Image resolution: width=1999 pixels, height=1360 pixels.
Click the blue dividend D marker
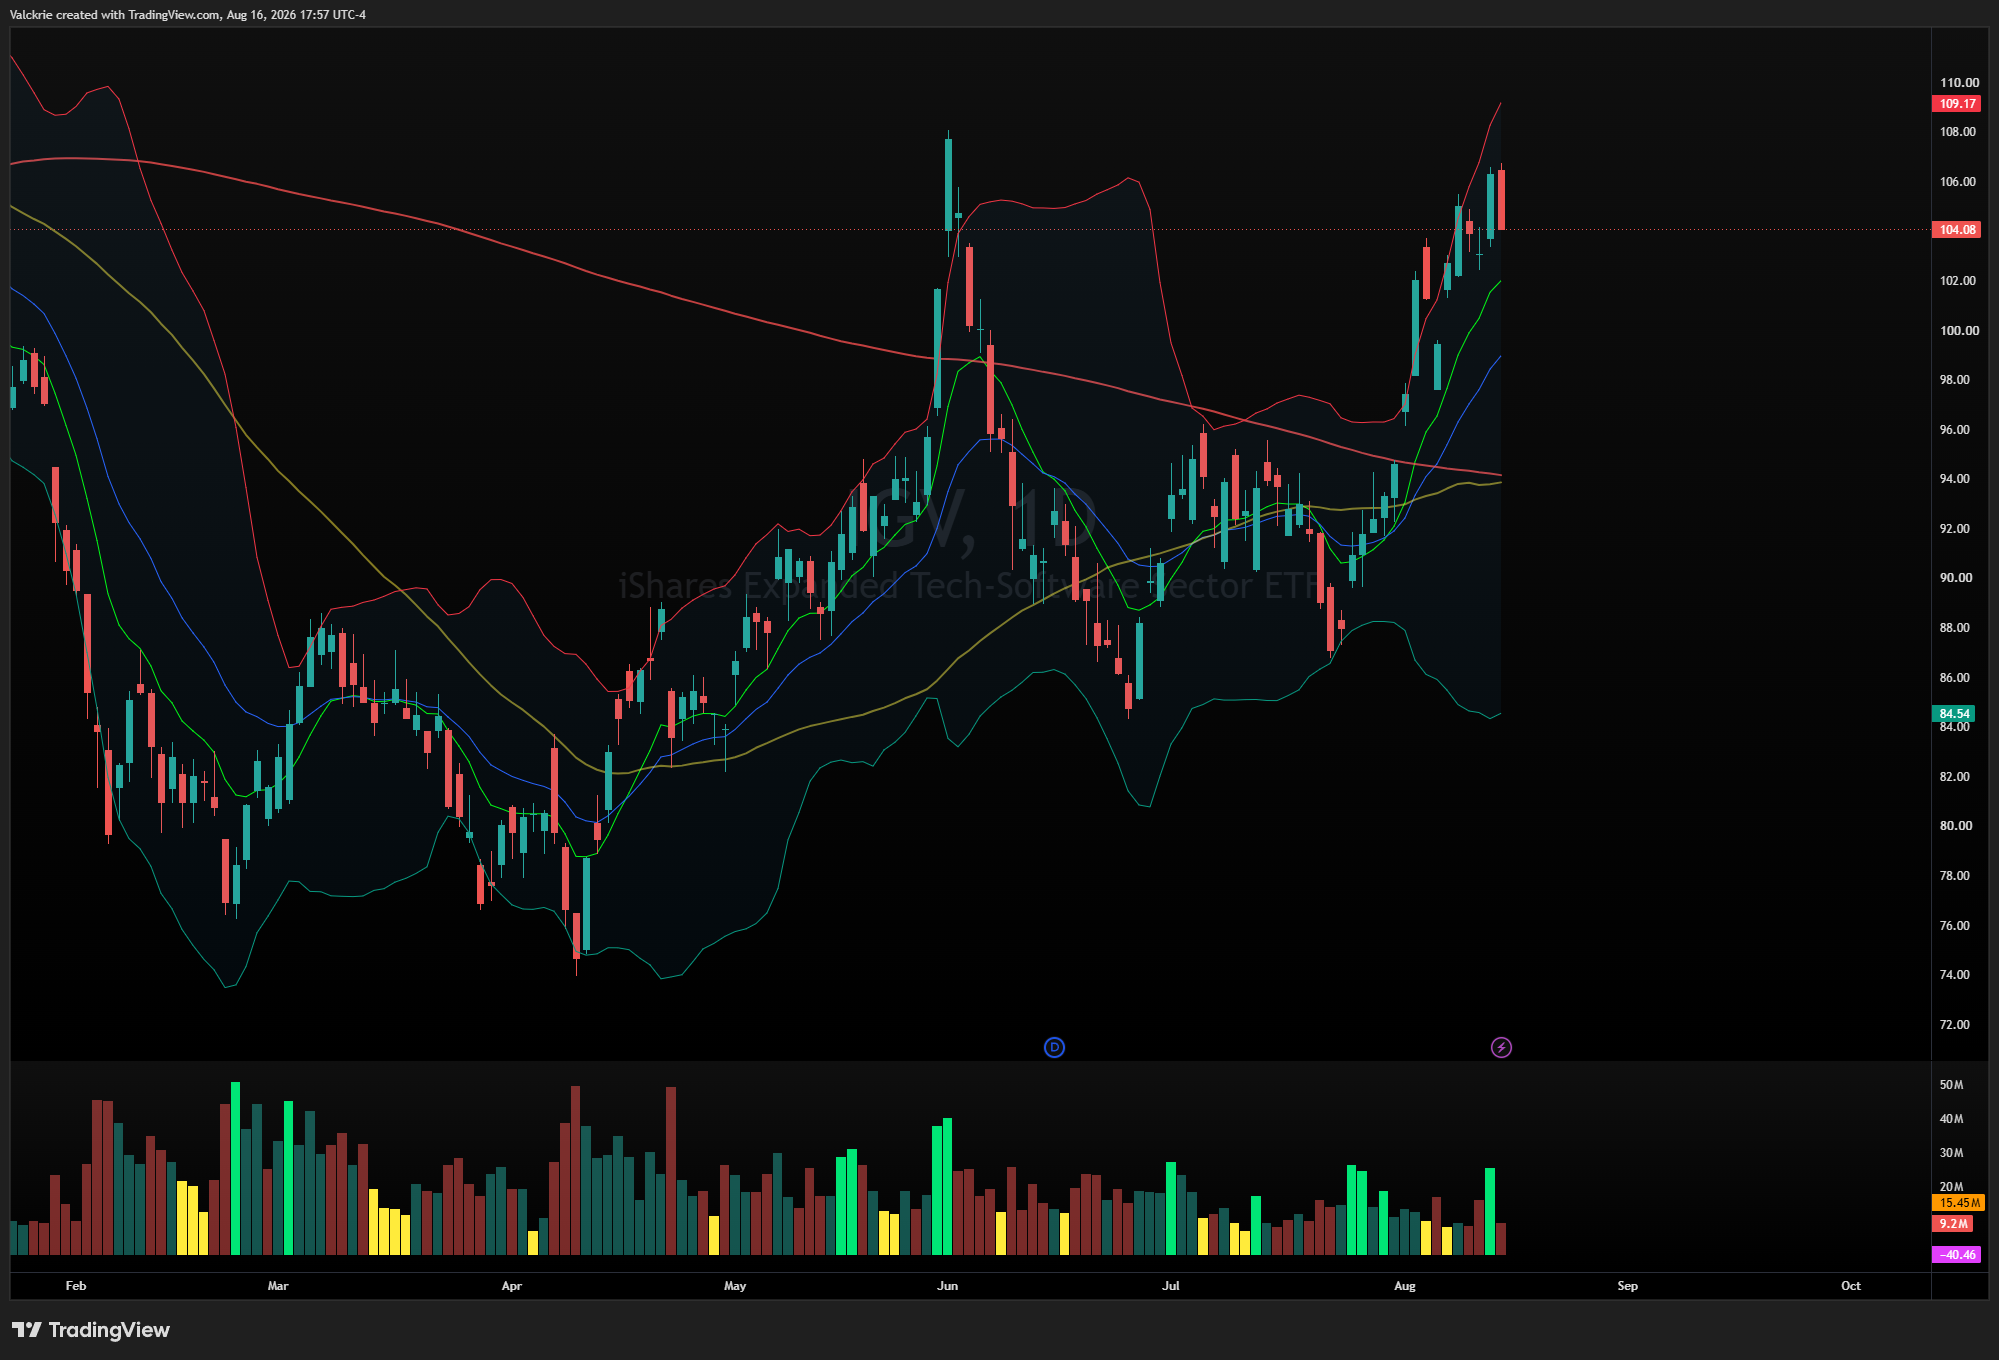[x=1054, y=1047]
